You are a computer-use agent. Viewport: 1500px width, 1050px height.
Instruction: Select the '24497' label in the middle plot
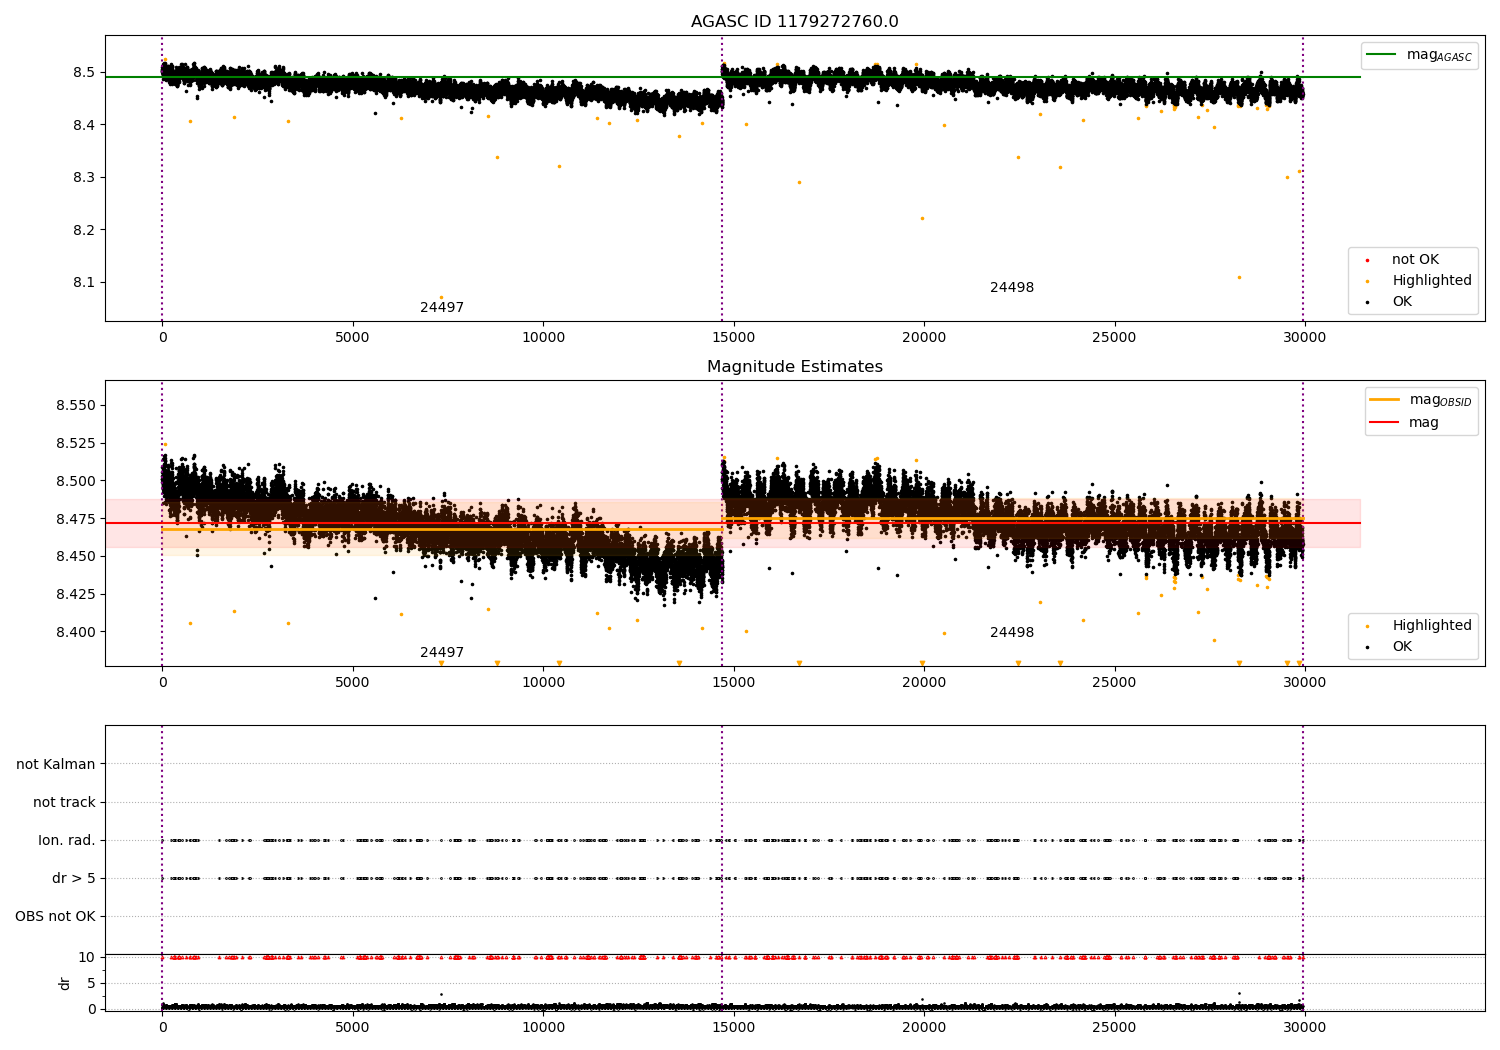[441, 653]
